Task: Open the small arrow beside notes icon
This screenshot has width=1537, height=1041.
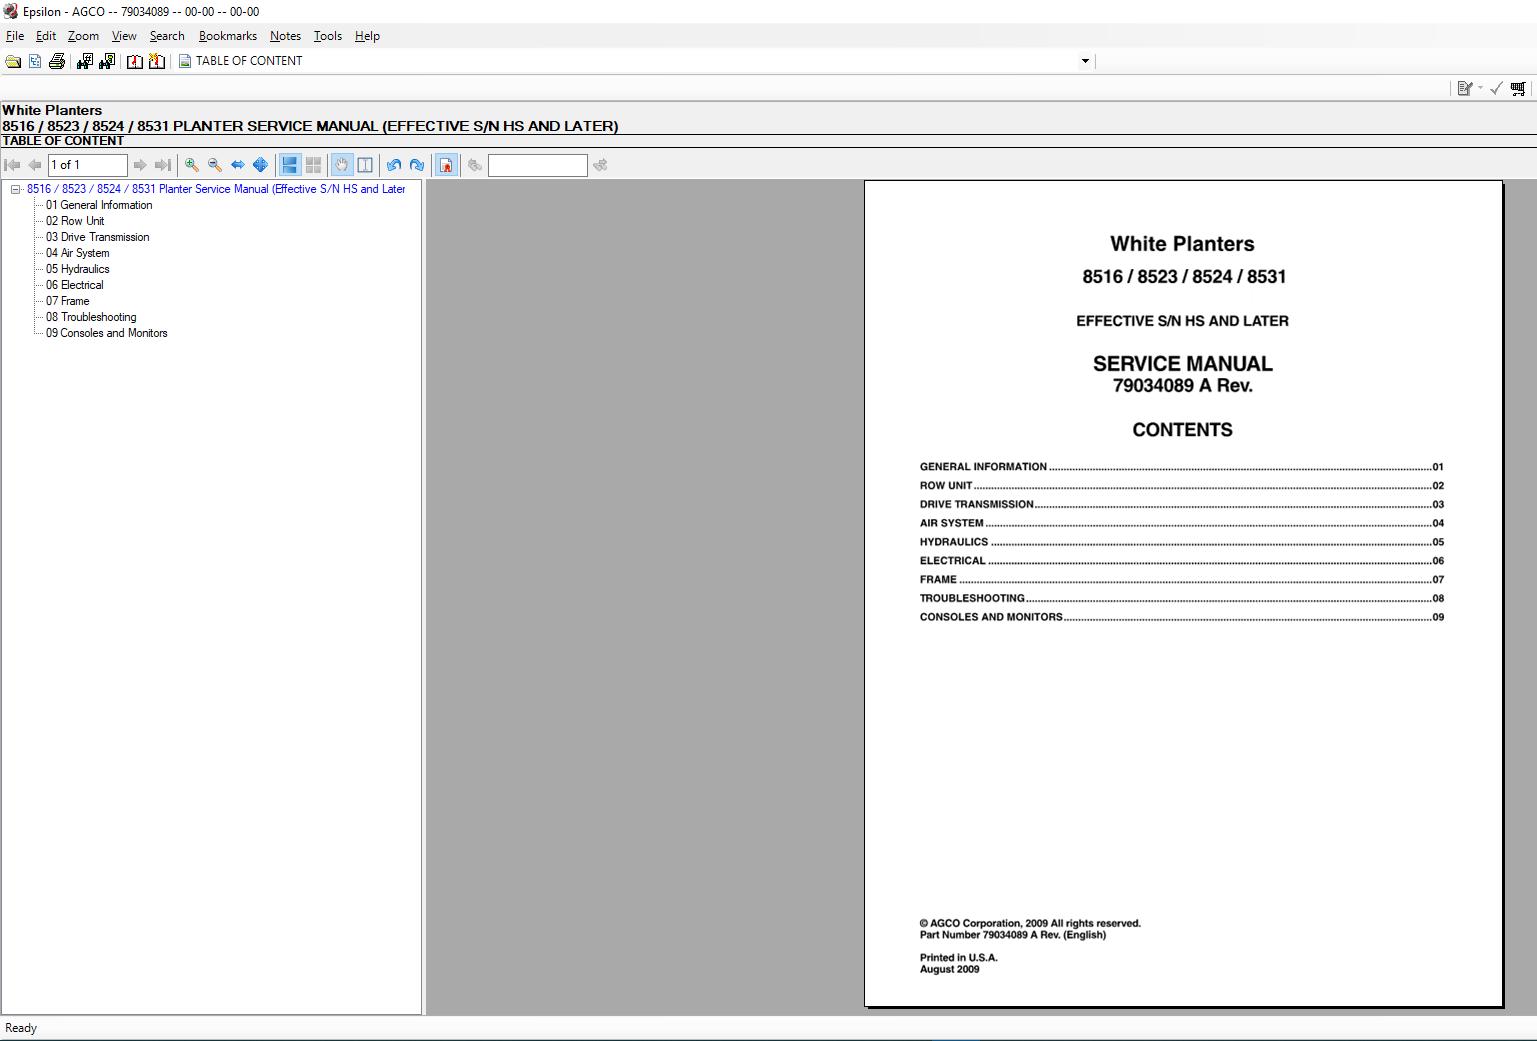Action: [x=1480, y=89]
